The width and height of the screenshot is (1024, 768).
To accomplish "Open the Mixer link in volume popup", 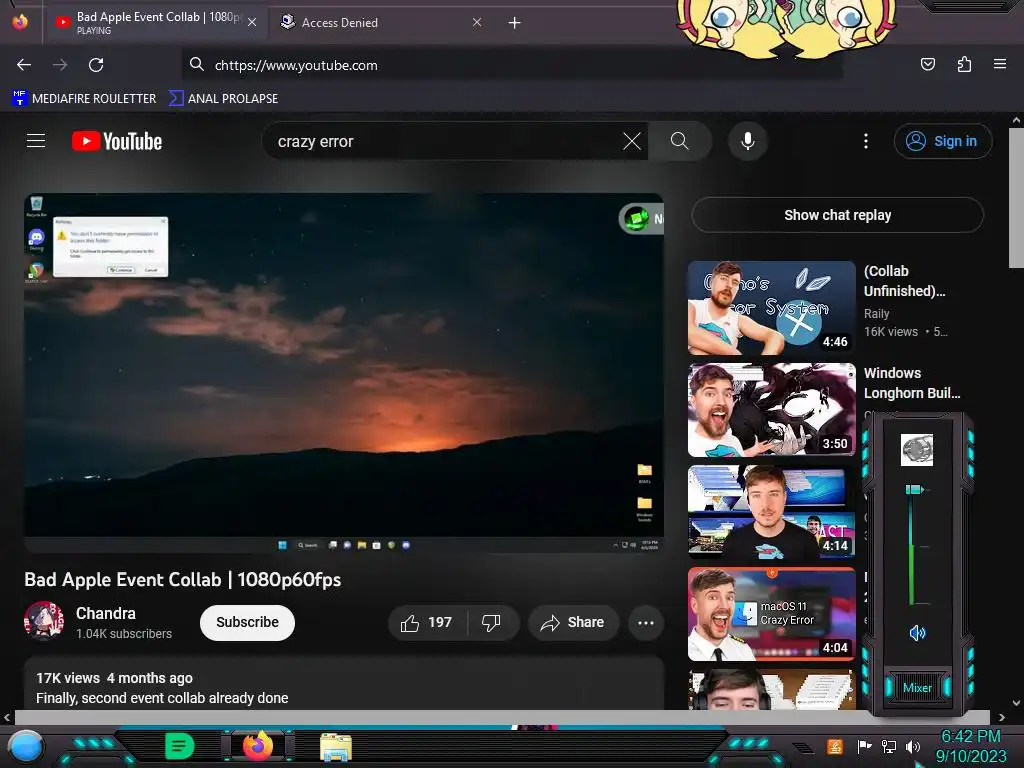I will [917, 688].
